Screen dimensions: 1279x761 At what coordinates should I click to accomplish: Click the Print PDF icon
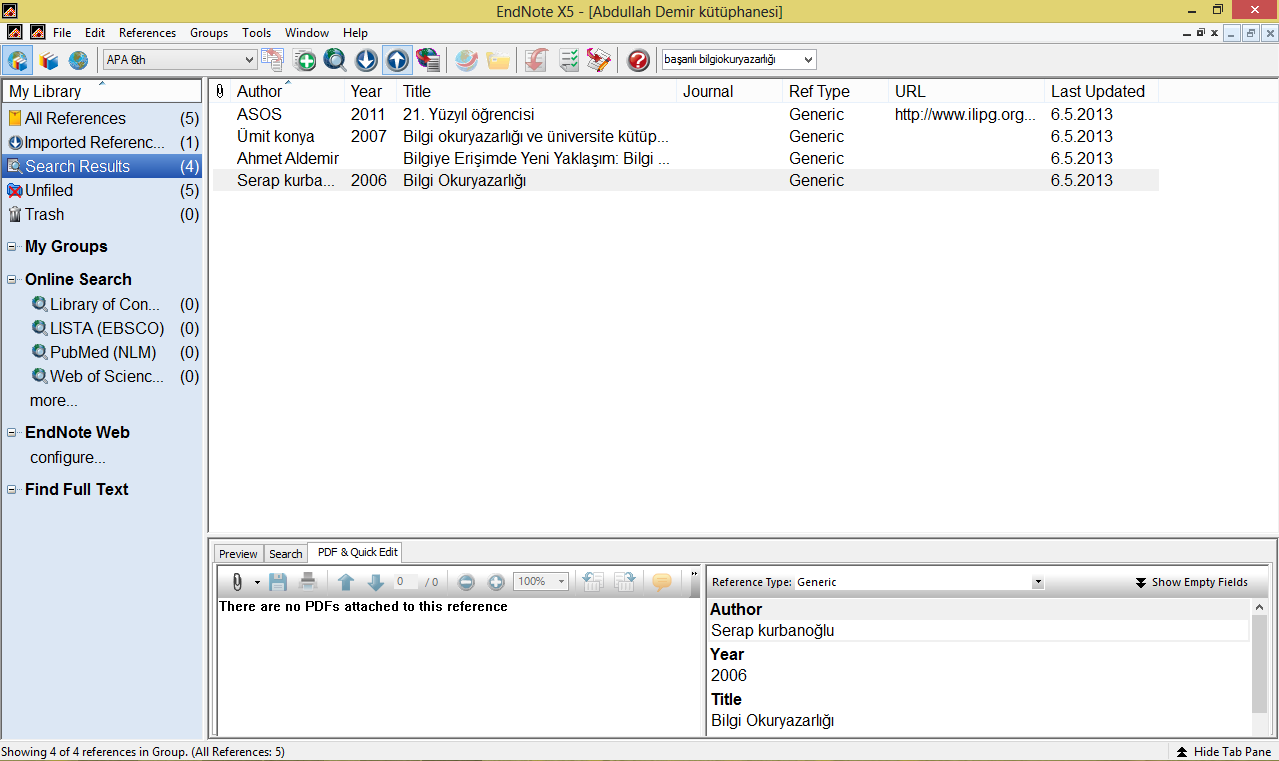coord(308,582)
